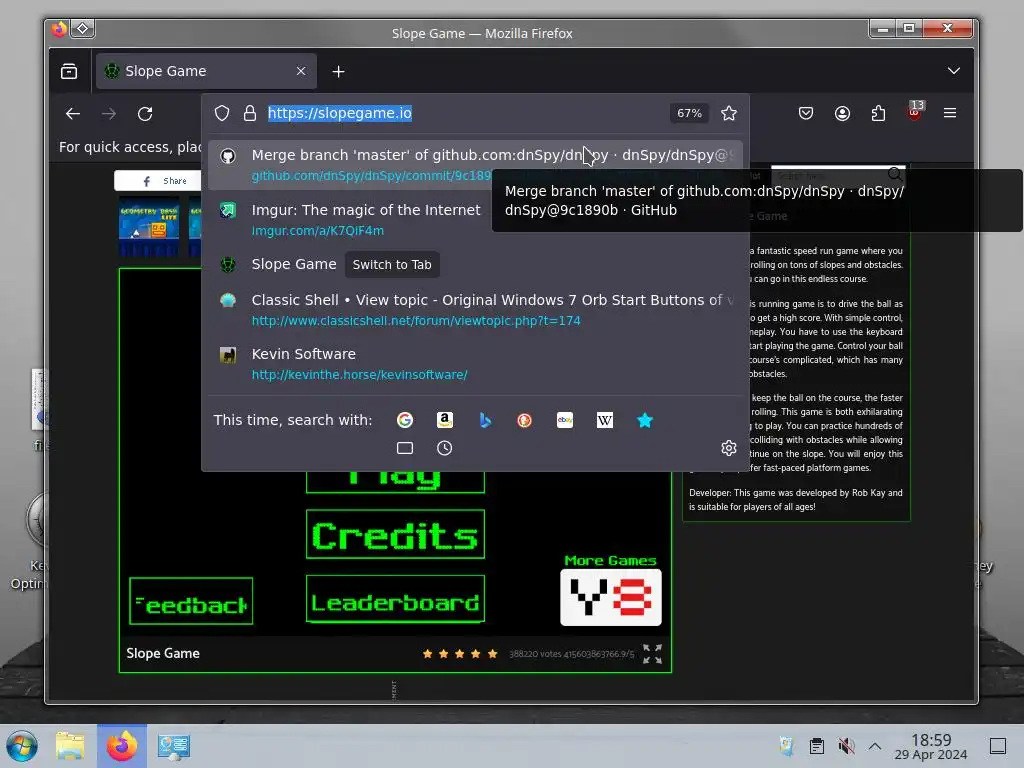This screenshot has width=1024, height=768.
Task: Click the pin window titlebar icon
Action: (x=83, y=29)
